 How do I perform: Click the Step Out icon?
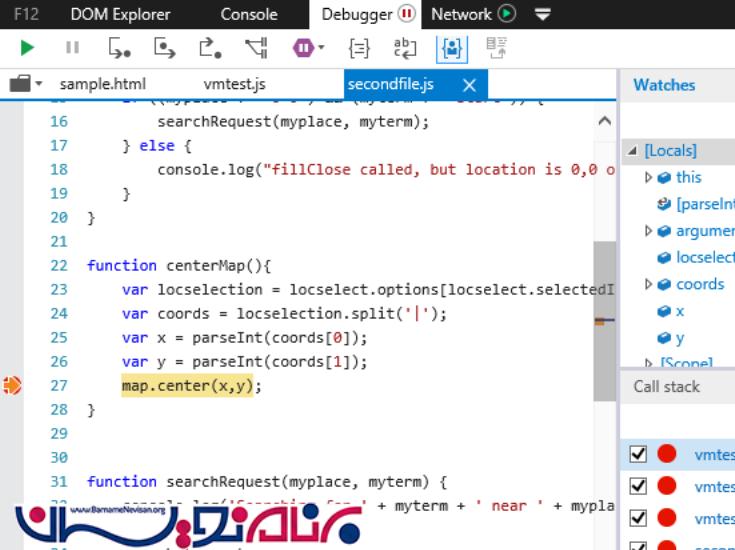tap(209, 47)
